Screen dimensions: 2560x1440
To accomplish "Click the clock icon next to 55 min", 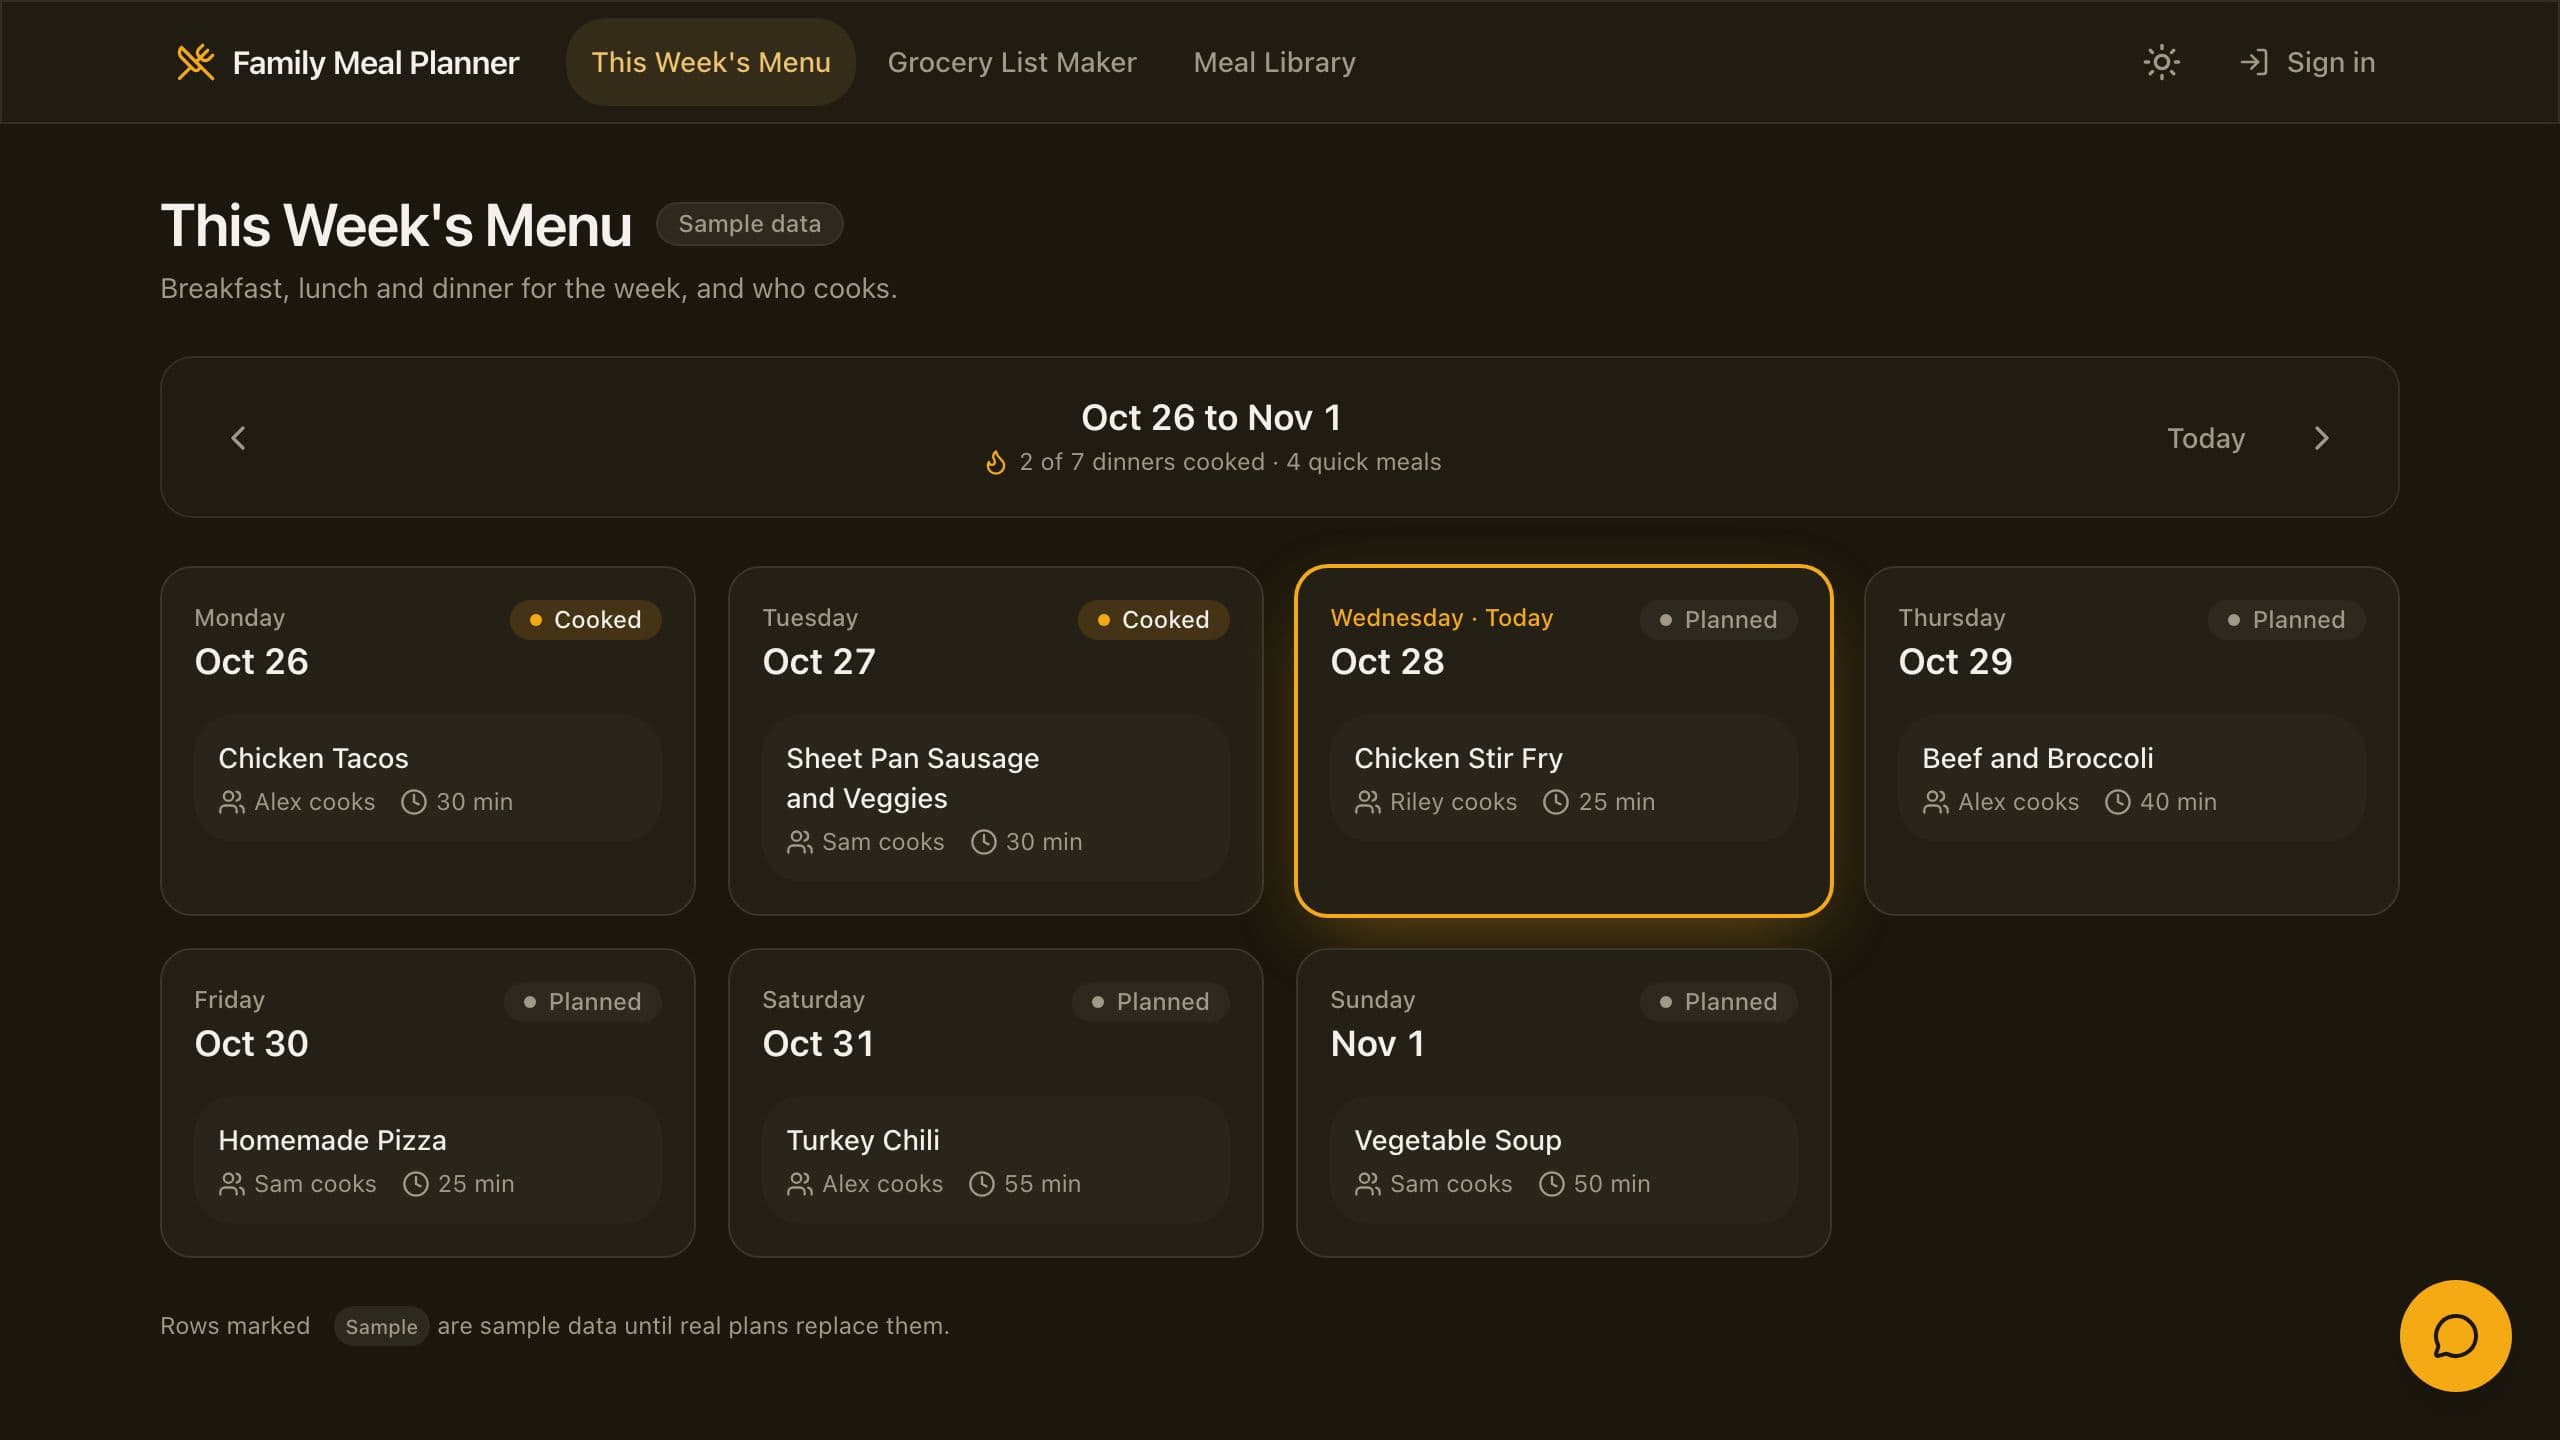I will 982,1184.
